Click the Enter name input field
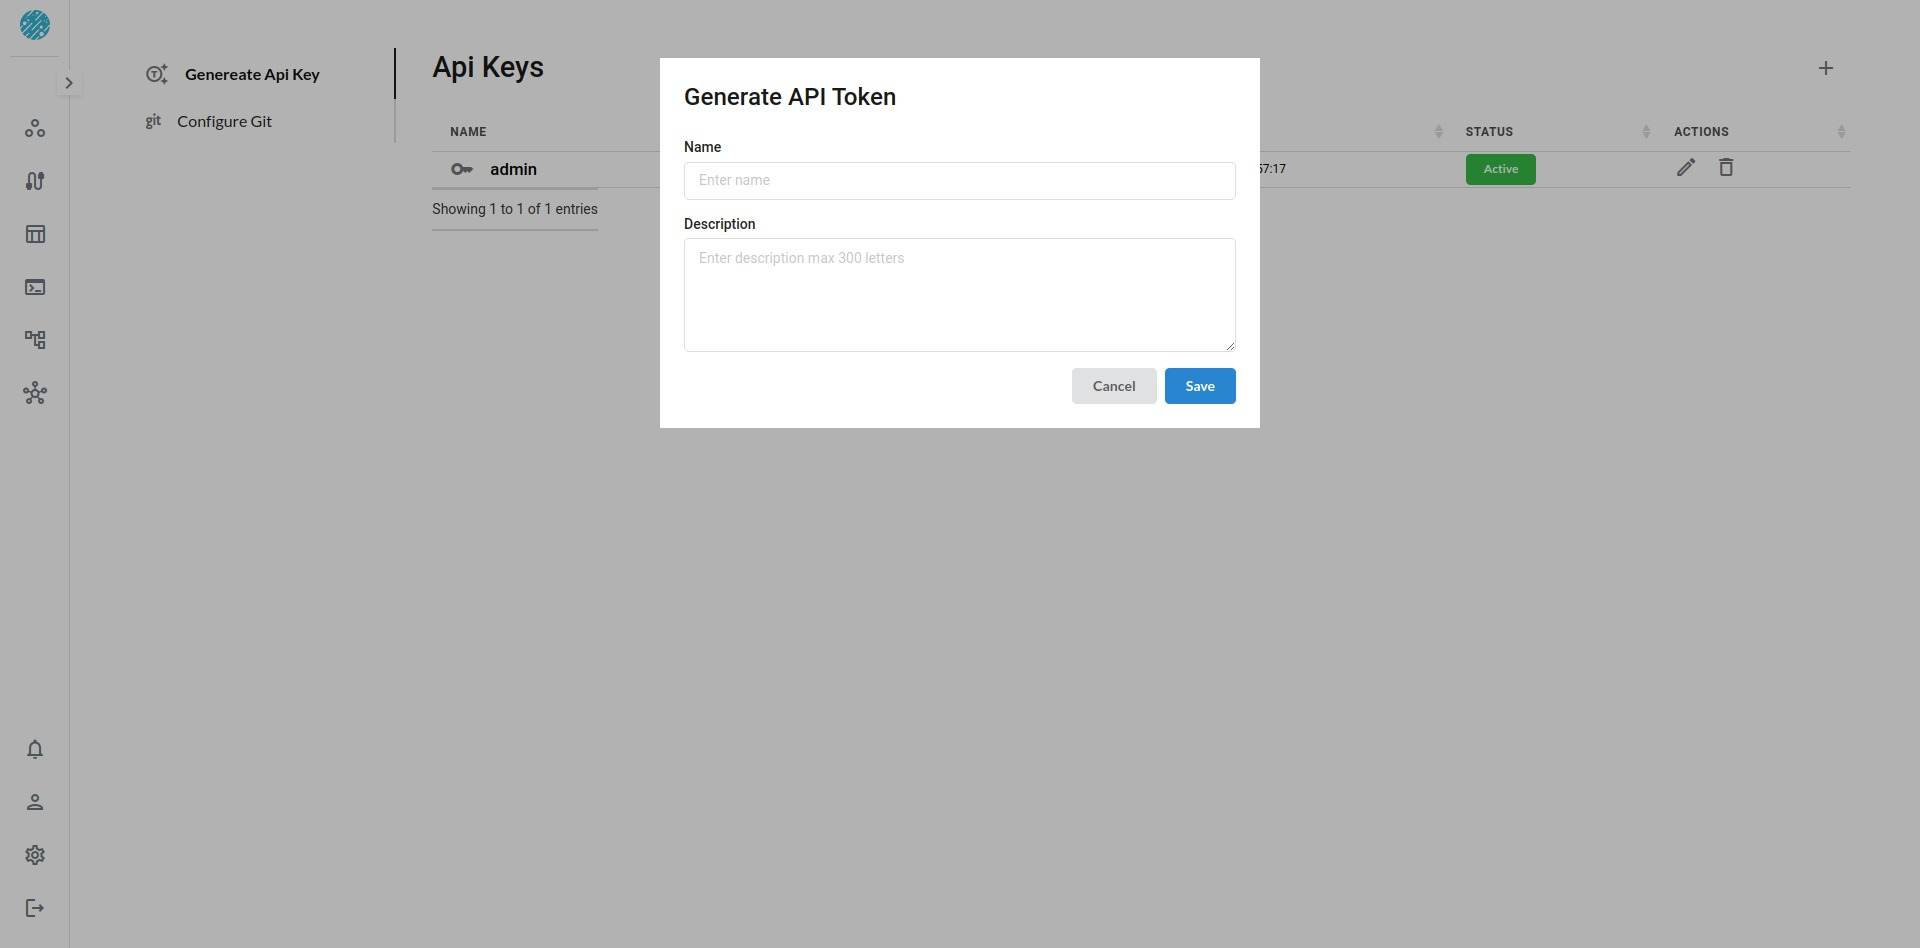Viewport: 1920px width, 948px height. tap(959, 180)
